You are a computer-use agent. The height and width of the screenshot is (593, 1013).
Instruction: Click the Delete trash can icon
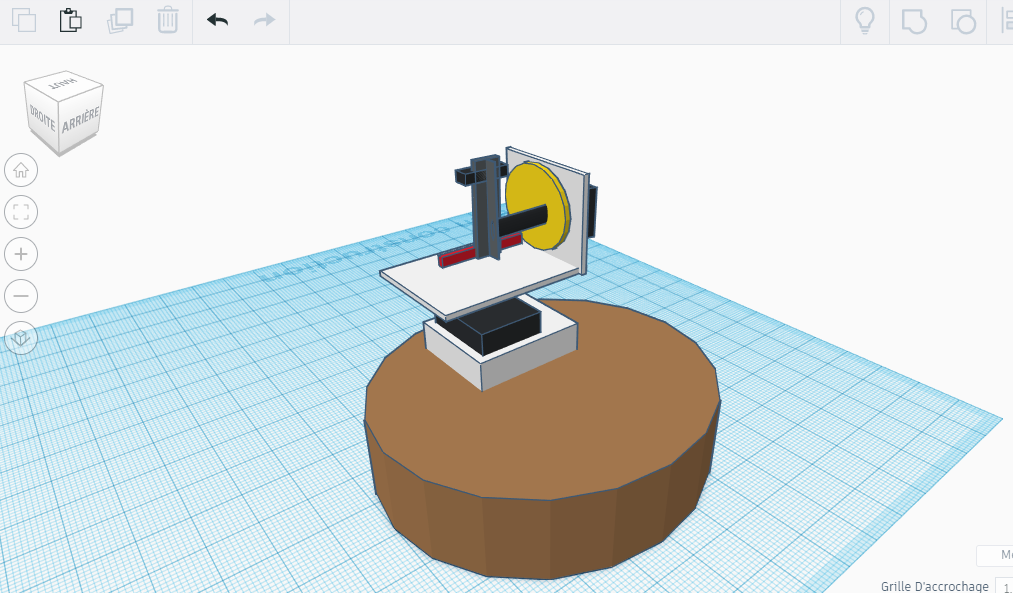[x=168, y=20]
